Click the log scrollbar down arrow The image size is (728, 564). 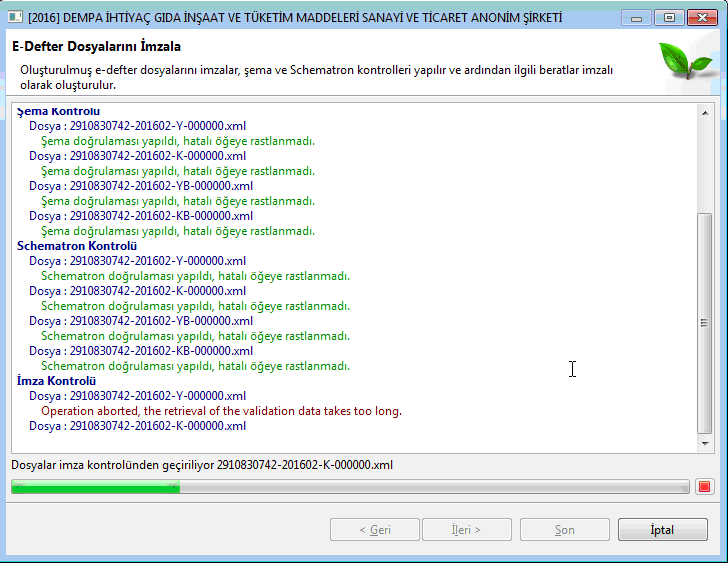click(x=705, y=443)
